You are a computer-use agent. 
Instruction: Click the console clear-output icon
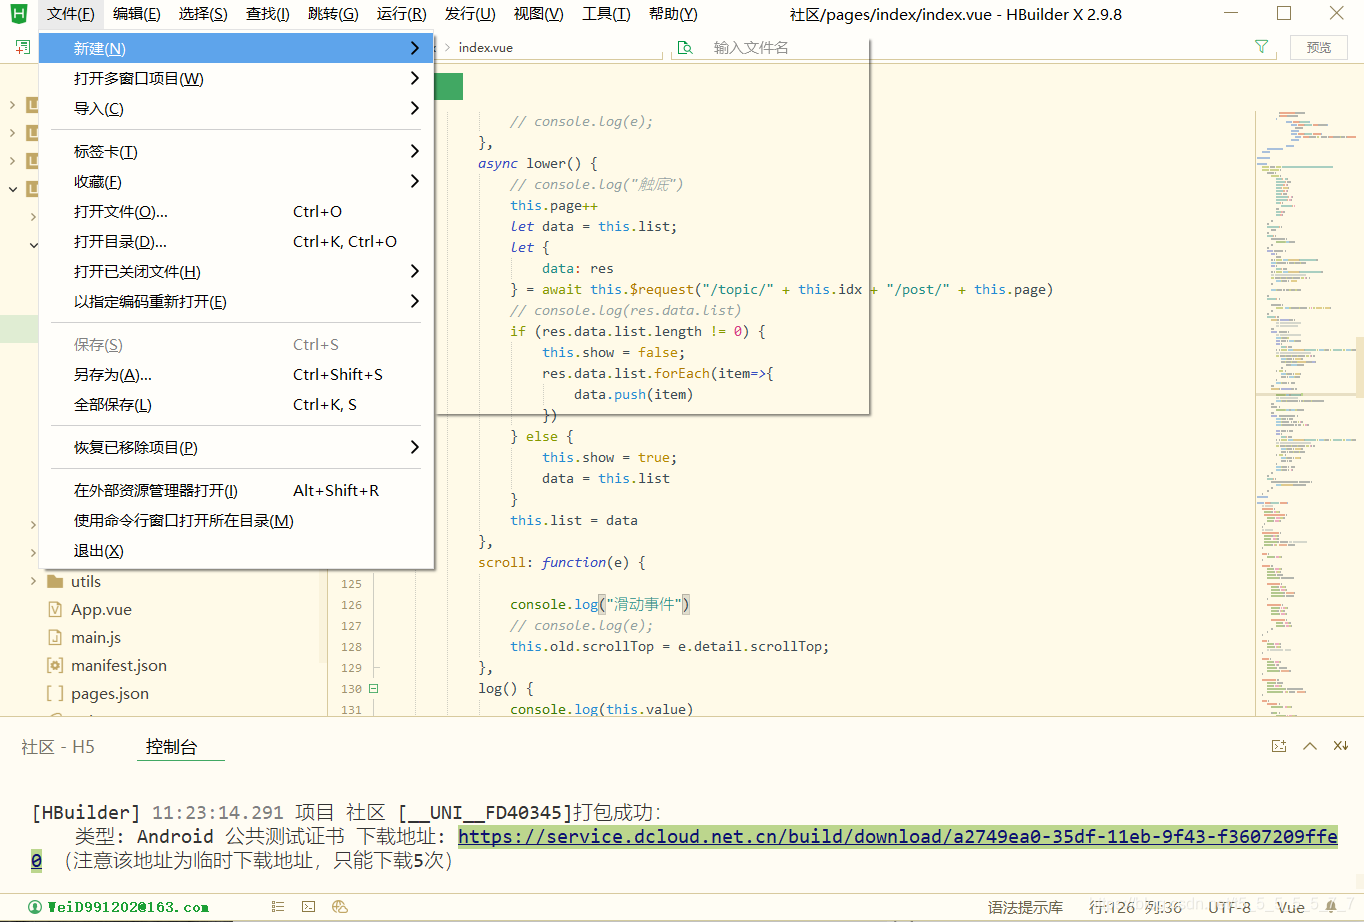click(x=1278, y=746)
